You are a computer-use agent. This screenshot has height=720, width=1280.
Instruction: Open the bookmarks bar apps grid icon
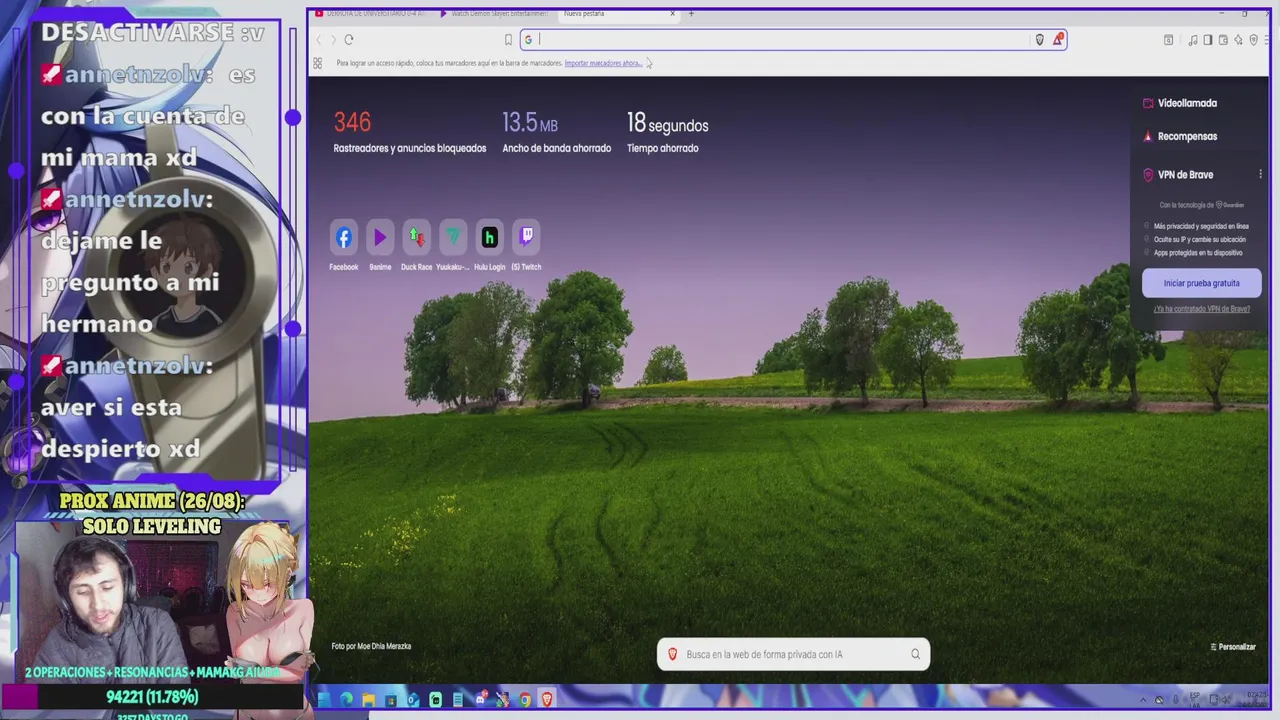click(x=318, y=63)
